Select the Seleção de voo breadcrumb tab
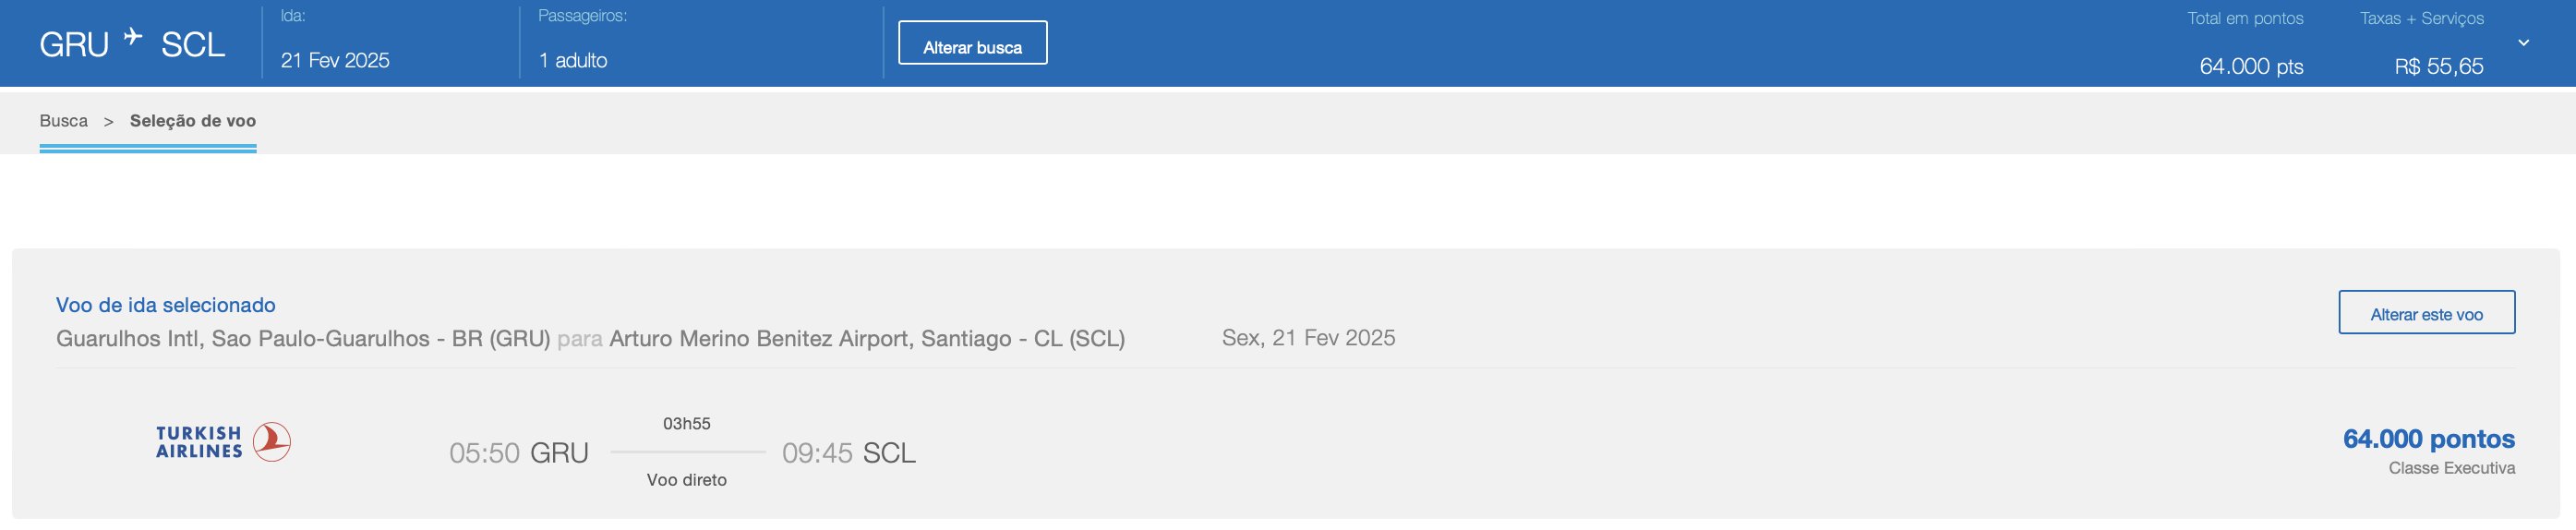Viewport: 2576px width, 530px height. (193, 121)
